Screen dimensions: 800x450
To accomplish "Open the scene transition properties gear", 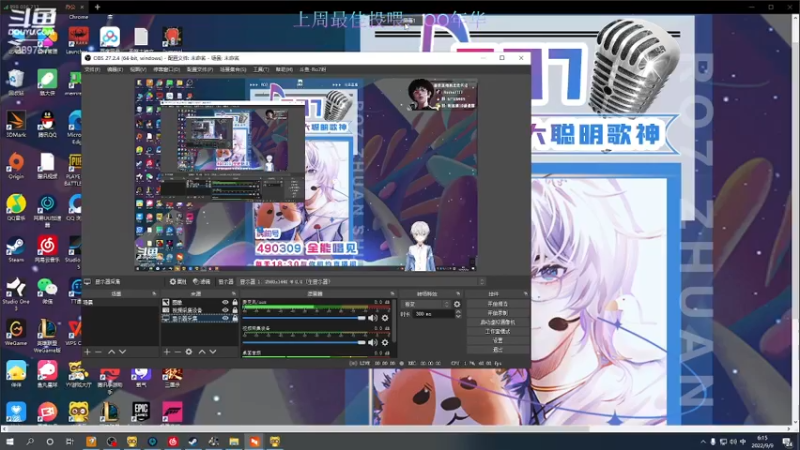I will 457,304.
